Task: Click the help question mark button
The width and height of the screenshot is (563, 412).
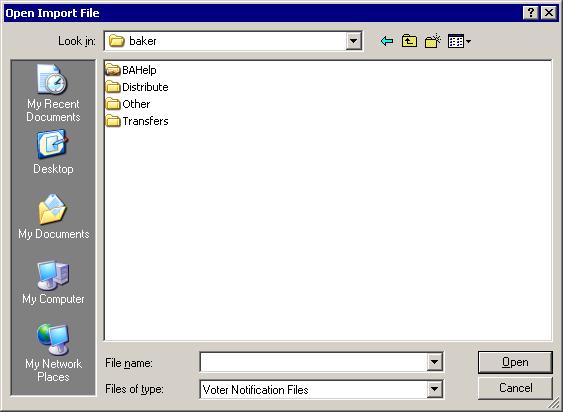Action: coord(531,13)
